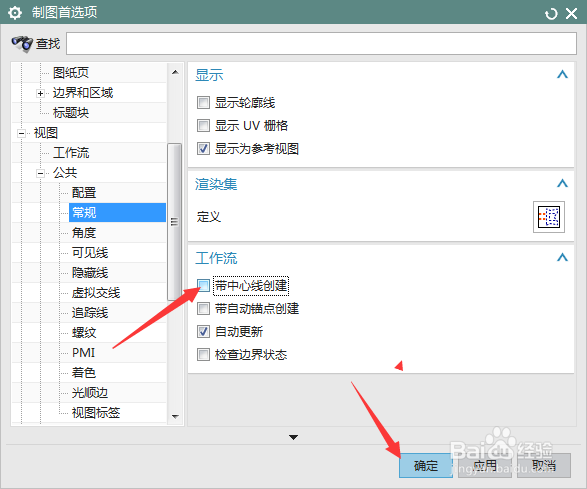Click the black show-more arrow below panels

(294, 437)
